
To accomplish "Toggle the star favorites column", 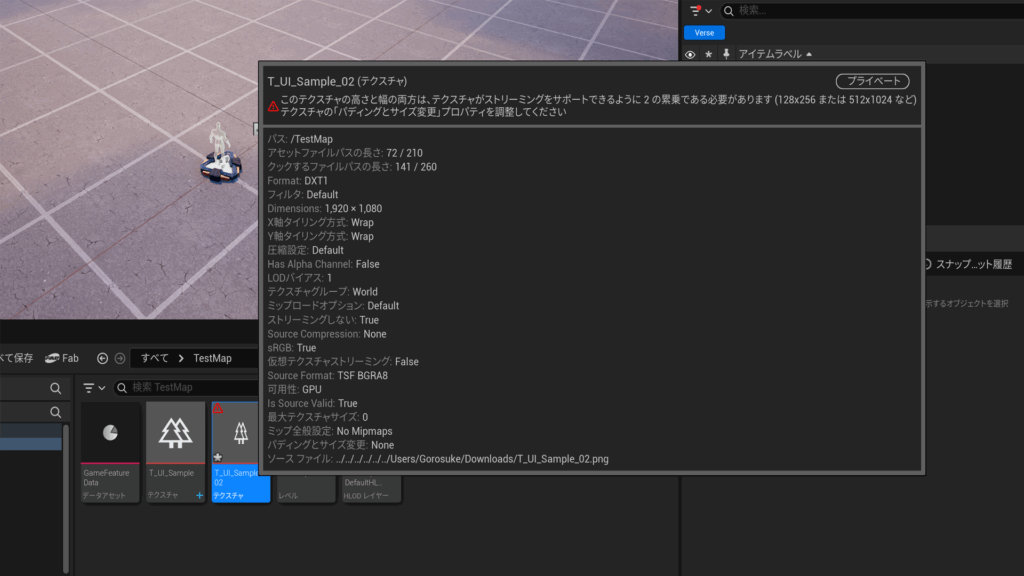I will tap(709, 54).
